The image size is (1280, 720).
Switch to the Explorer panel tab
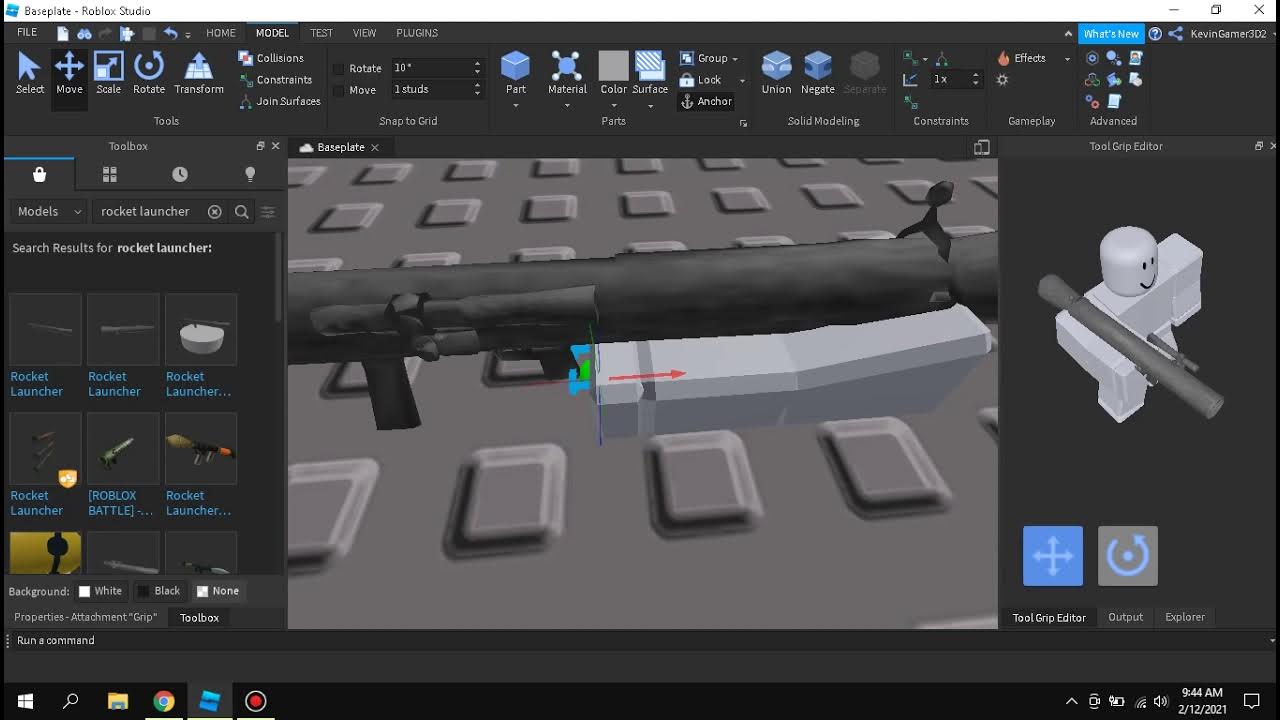tap(1185, 617)
